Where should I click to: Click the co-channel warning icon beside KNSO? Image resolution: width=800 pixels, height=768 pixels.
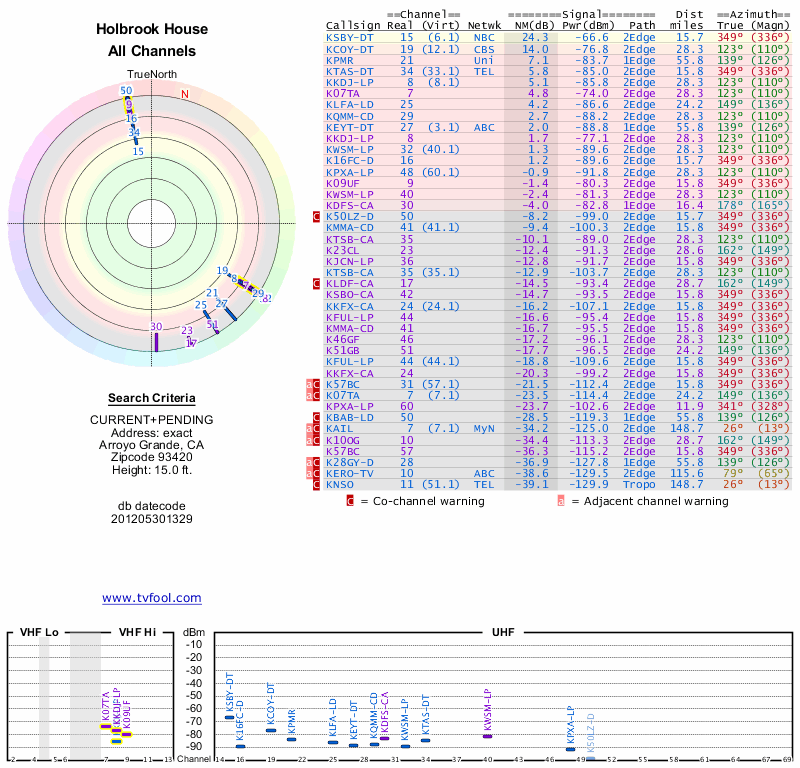click(x=317, y=484)
